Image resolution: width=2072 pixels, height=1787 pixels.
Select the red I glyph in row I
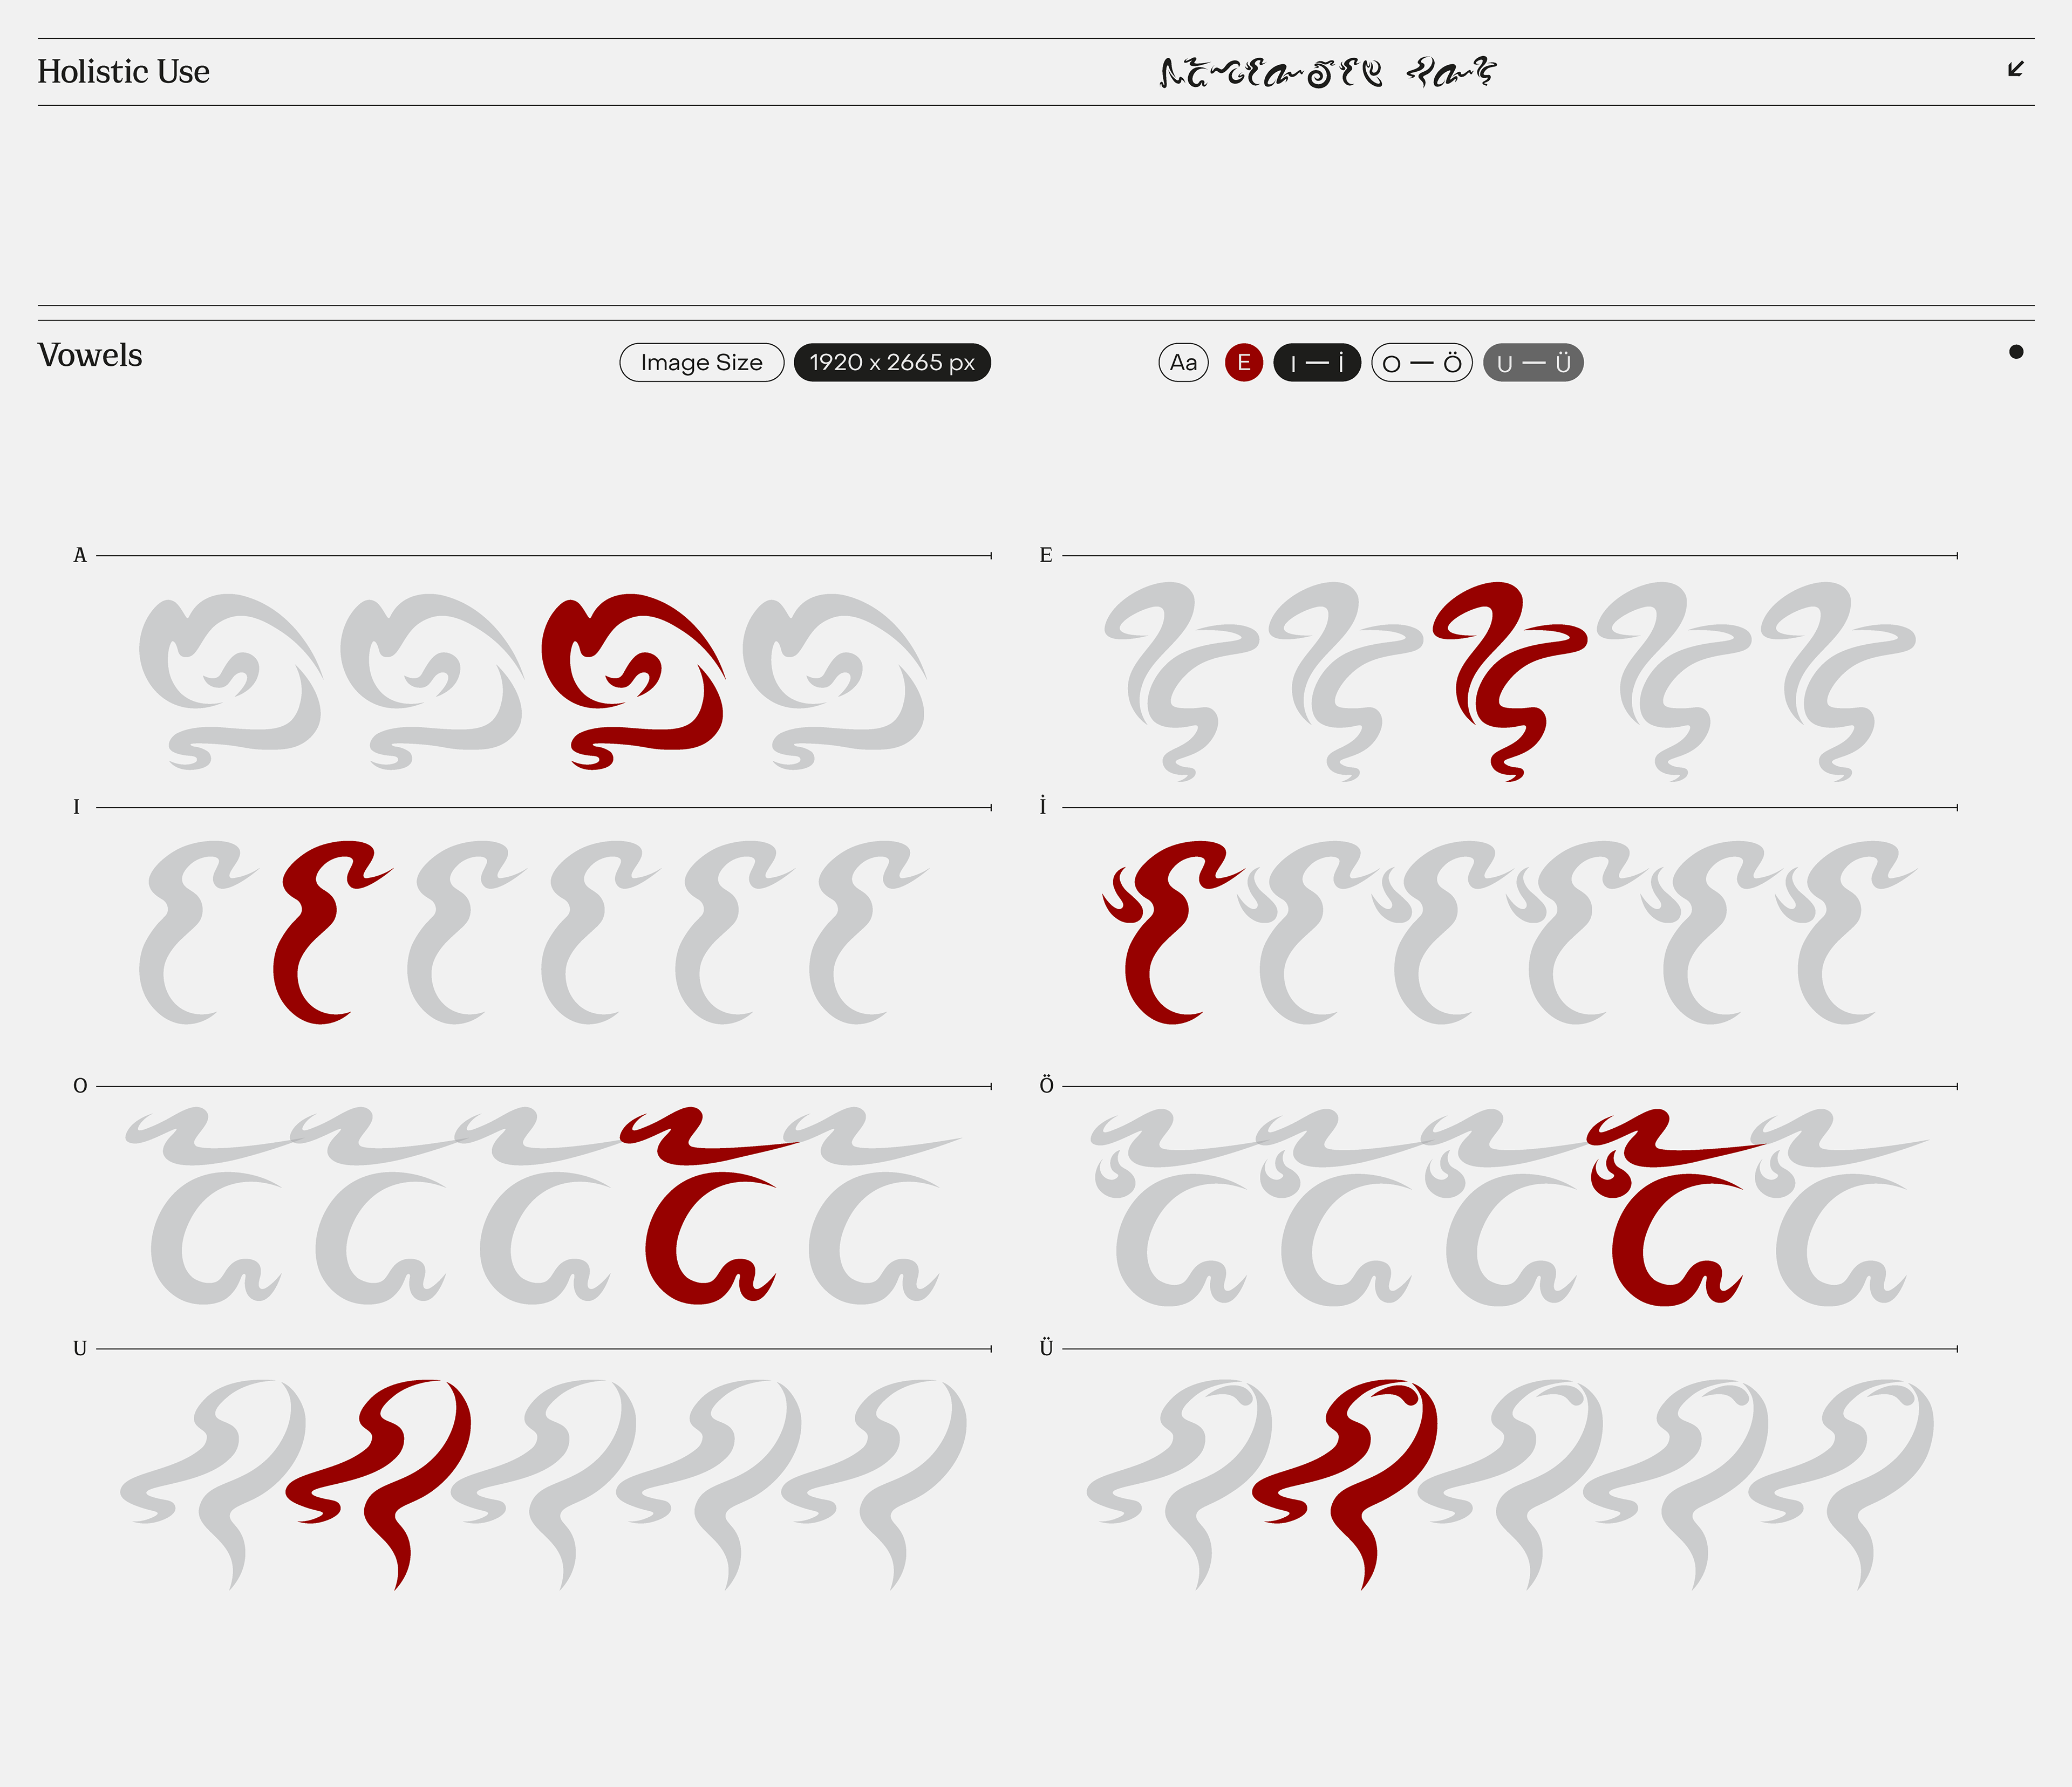[x=332, y=932]
